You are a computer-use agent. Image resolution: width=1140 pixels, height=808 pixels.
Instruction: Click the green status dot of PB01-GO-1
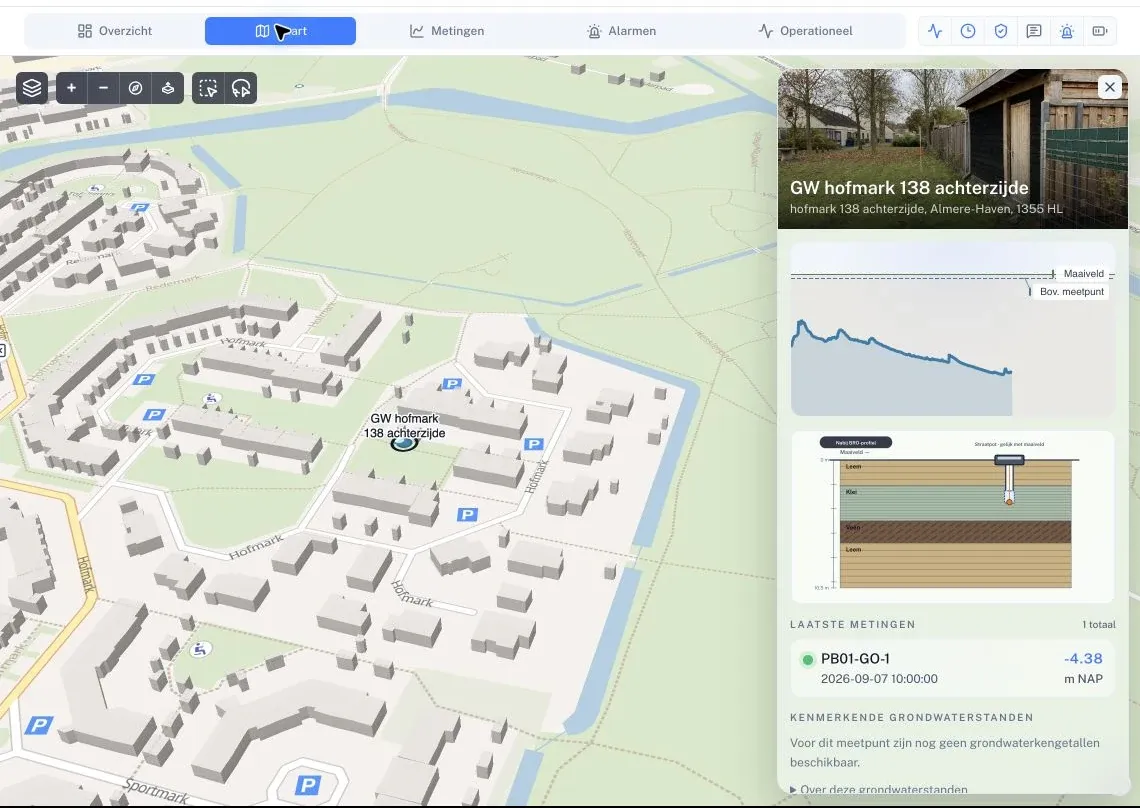807,660
